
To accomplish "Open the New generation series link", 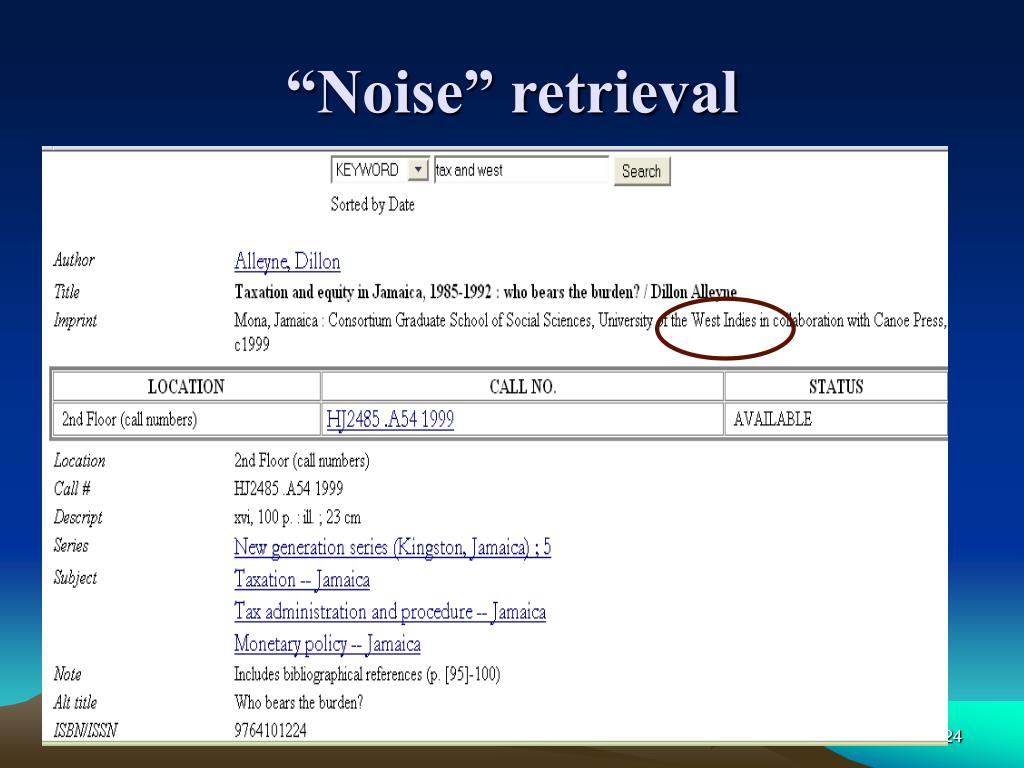I will [x=392, y=547].
